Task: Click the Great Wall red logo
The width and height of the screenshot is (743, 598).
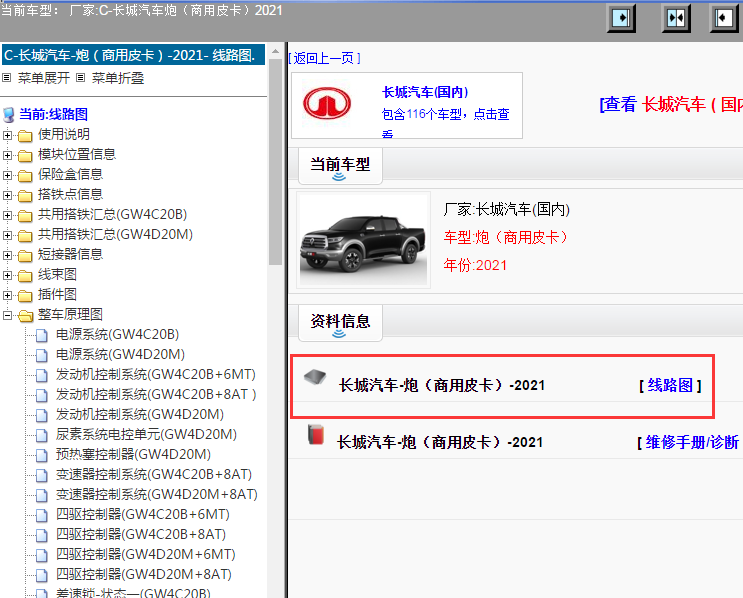Action: 327,103
